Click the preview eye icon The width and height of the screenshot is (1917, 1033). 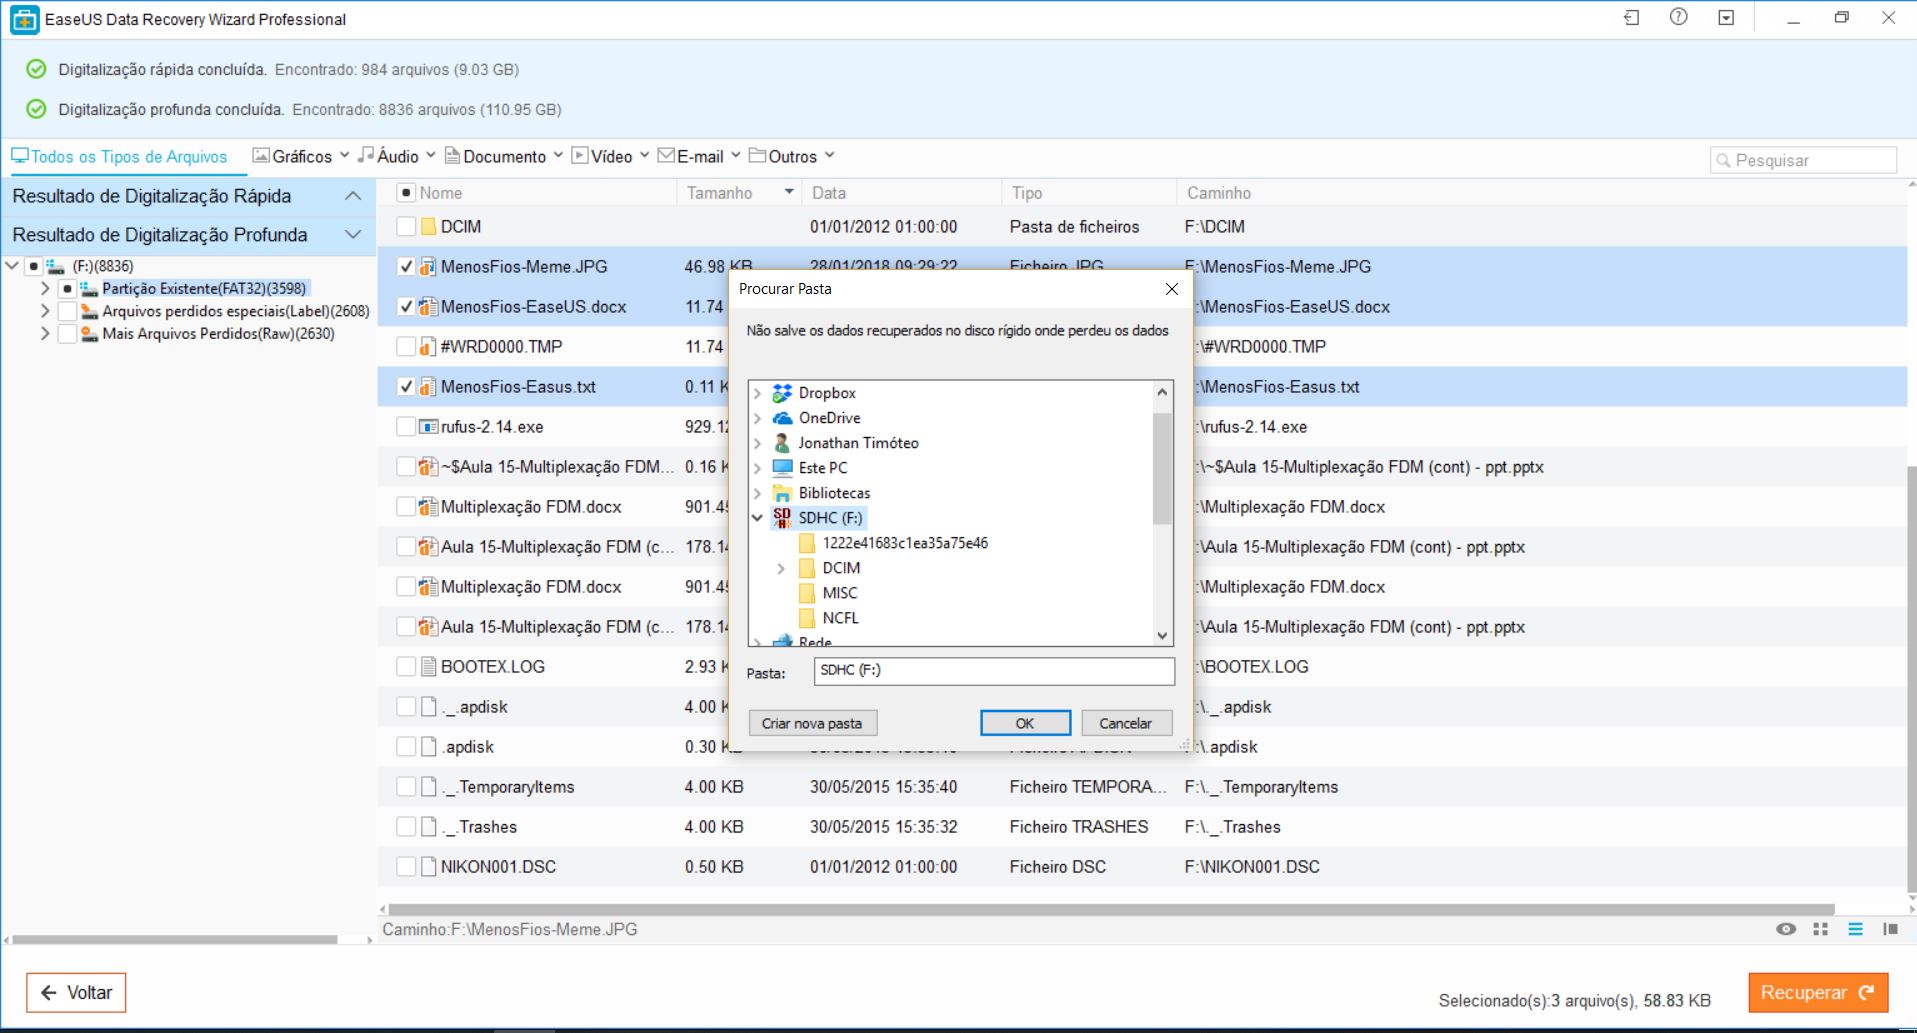click(x=1786, y=929)
